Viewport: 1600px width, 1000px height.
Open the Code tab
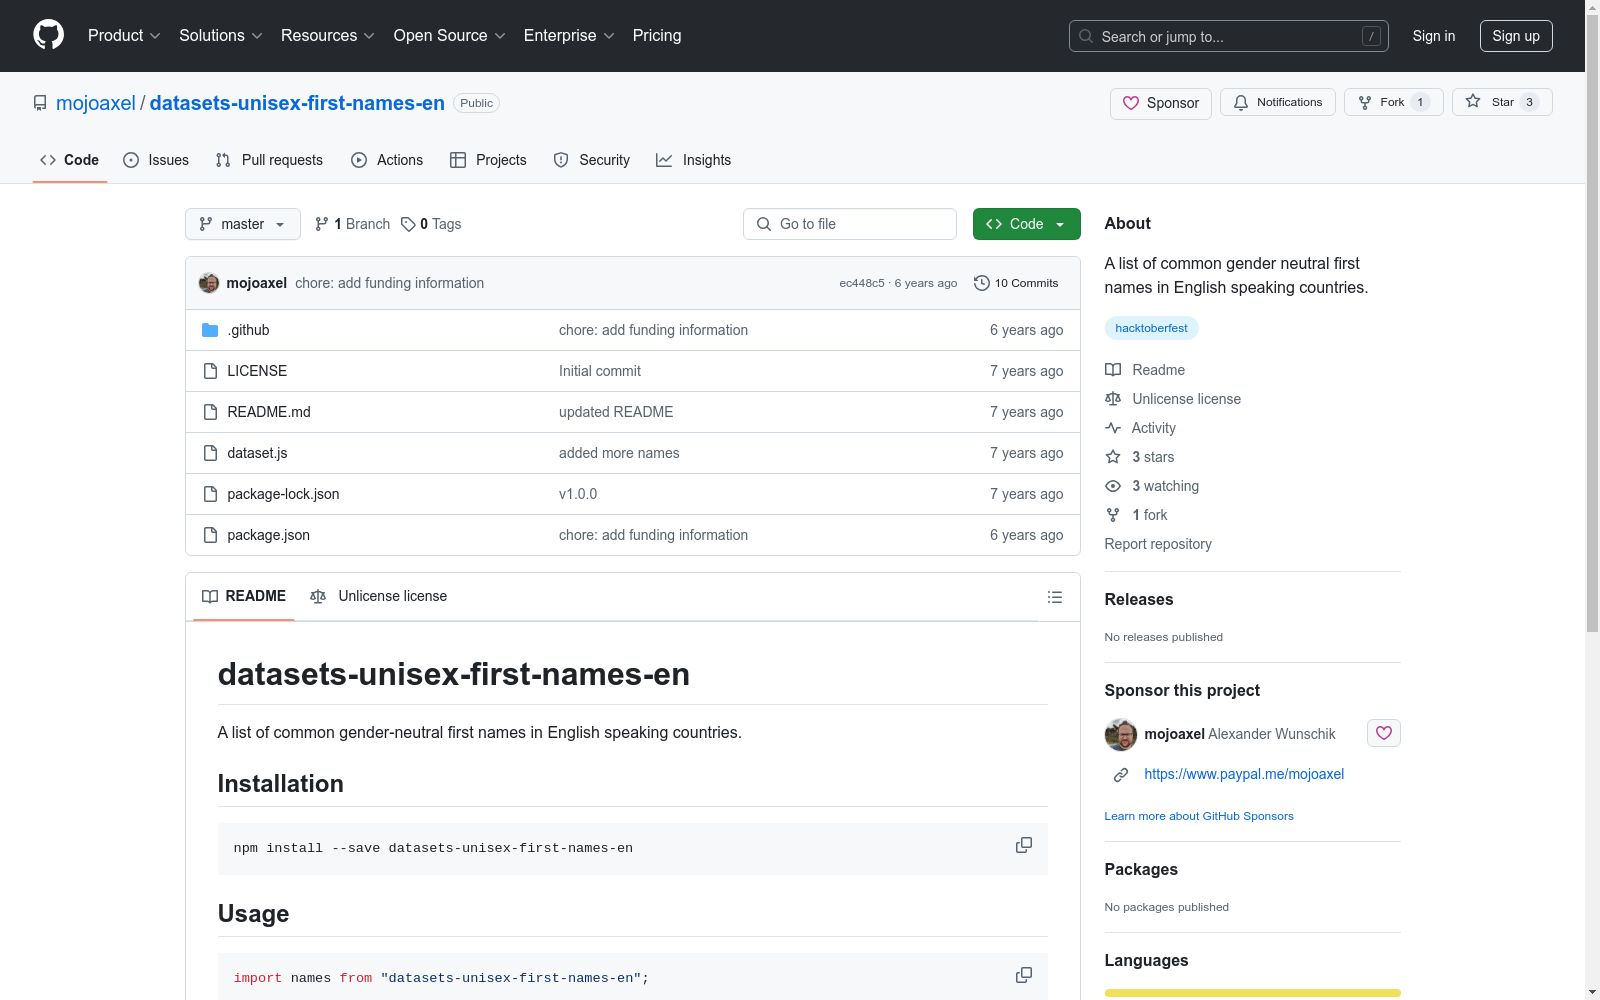click(x=70, y=160)
